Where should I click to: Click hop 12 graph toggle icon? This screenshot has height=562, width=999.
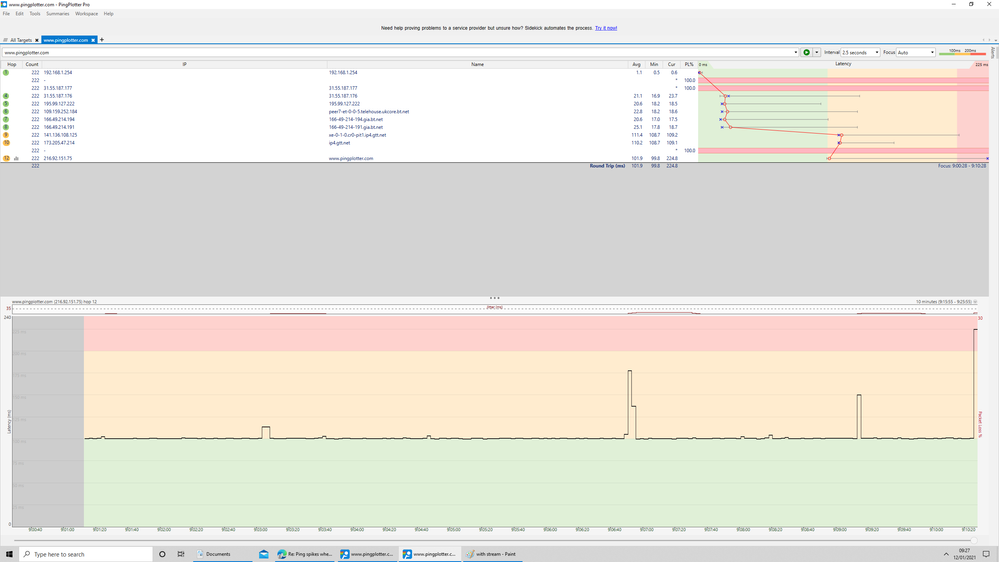tap(16, 158)
